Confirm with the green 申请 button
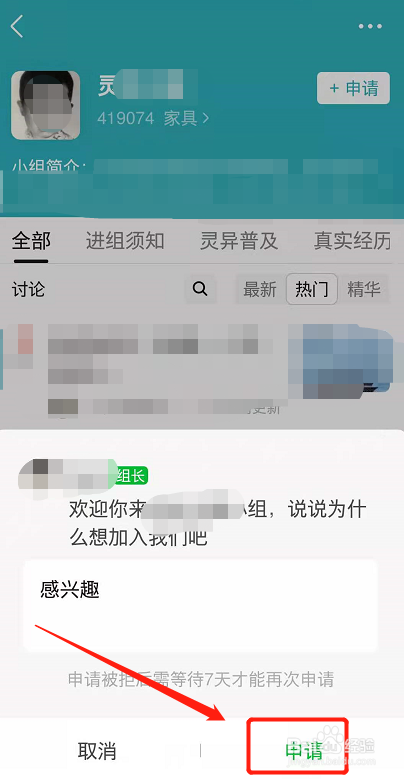The width and height of the screenshot is (404, 779). point(298,746)
